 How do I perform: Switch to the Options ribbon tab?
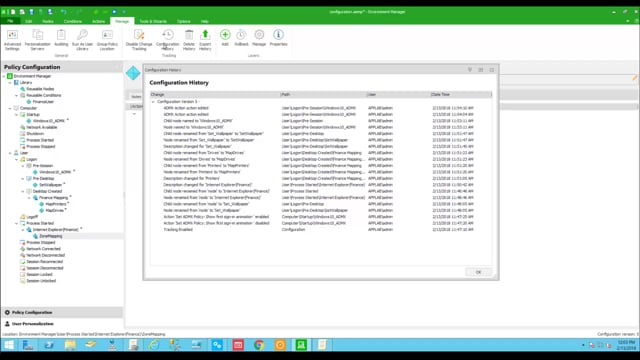[x=184, y=21]
